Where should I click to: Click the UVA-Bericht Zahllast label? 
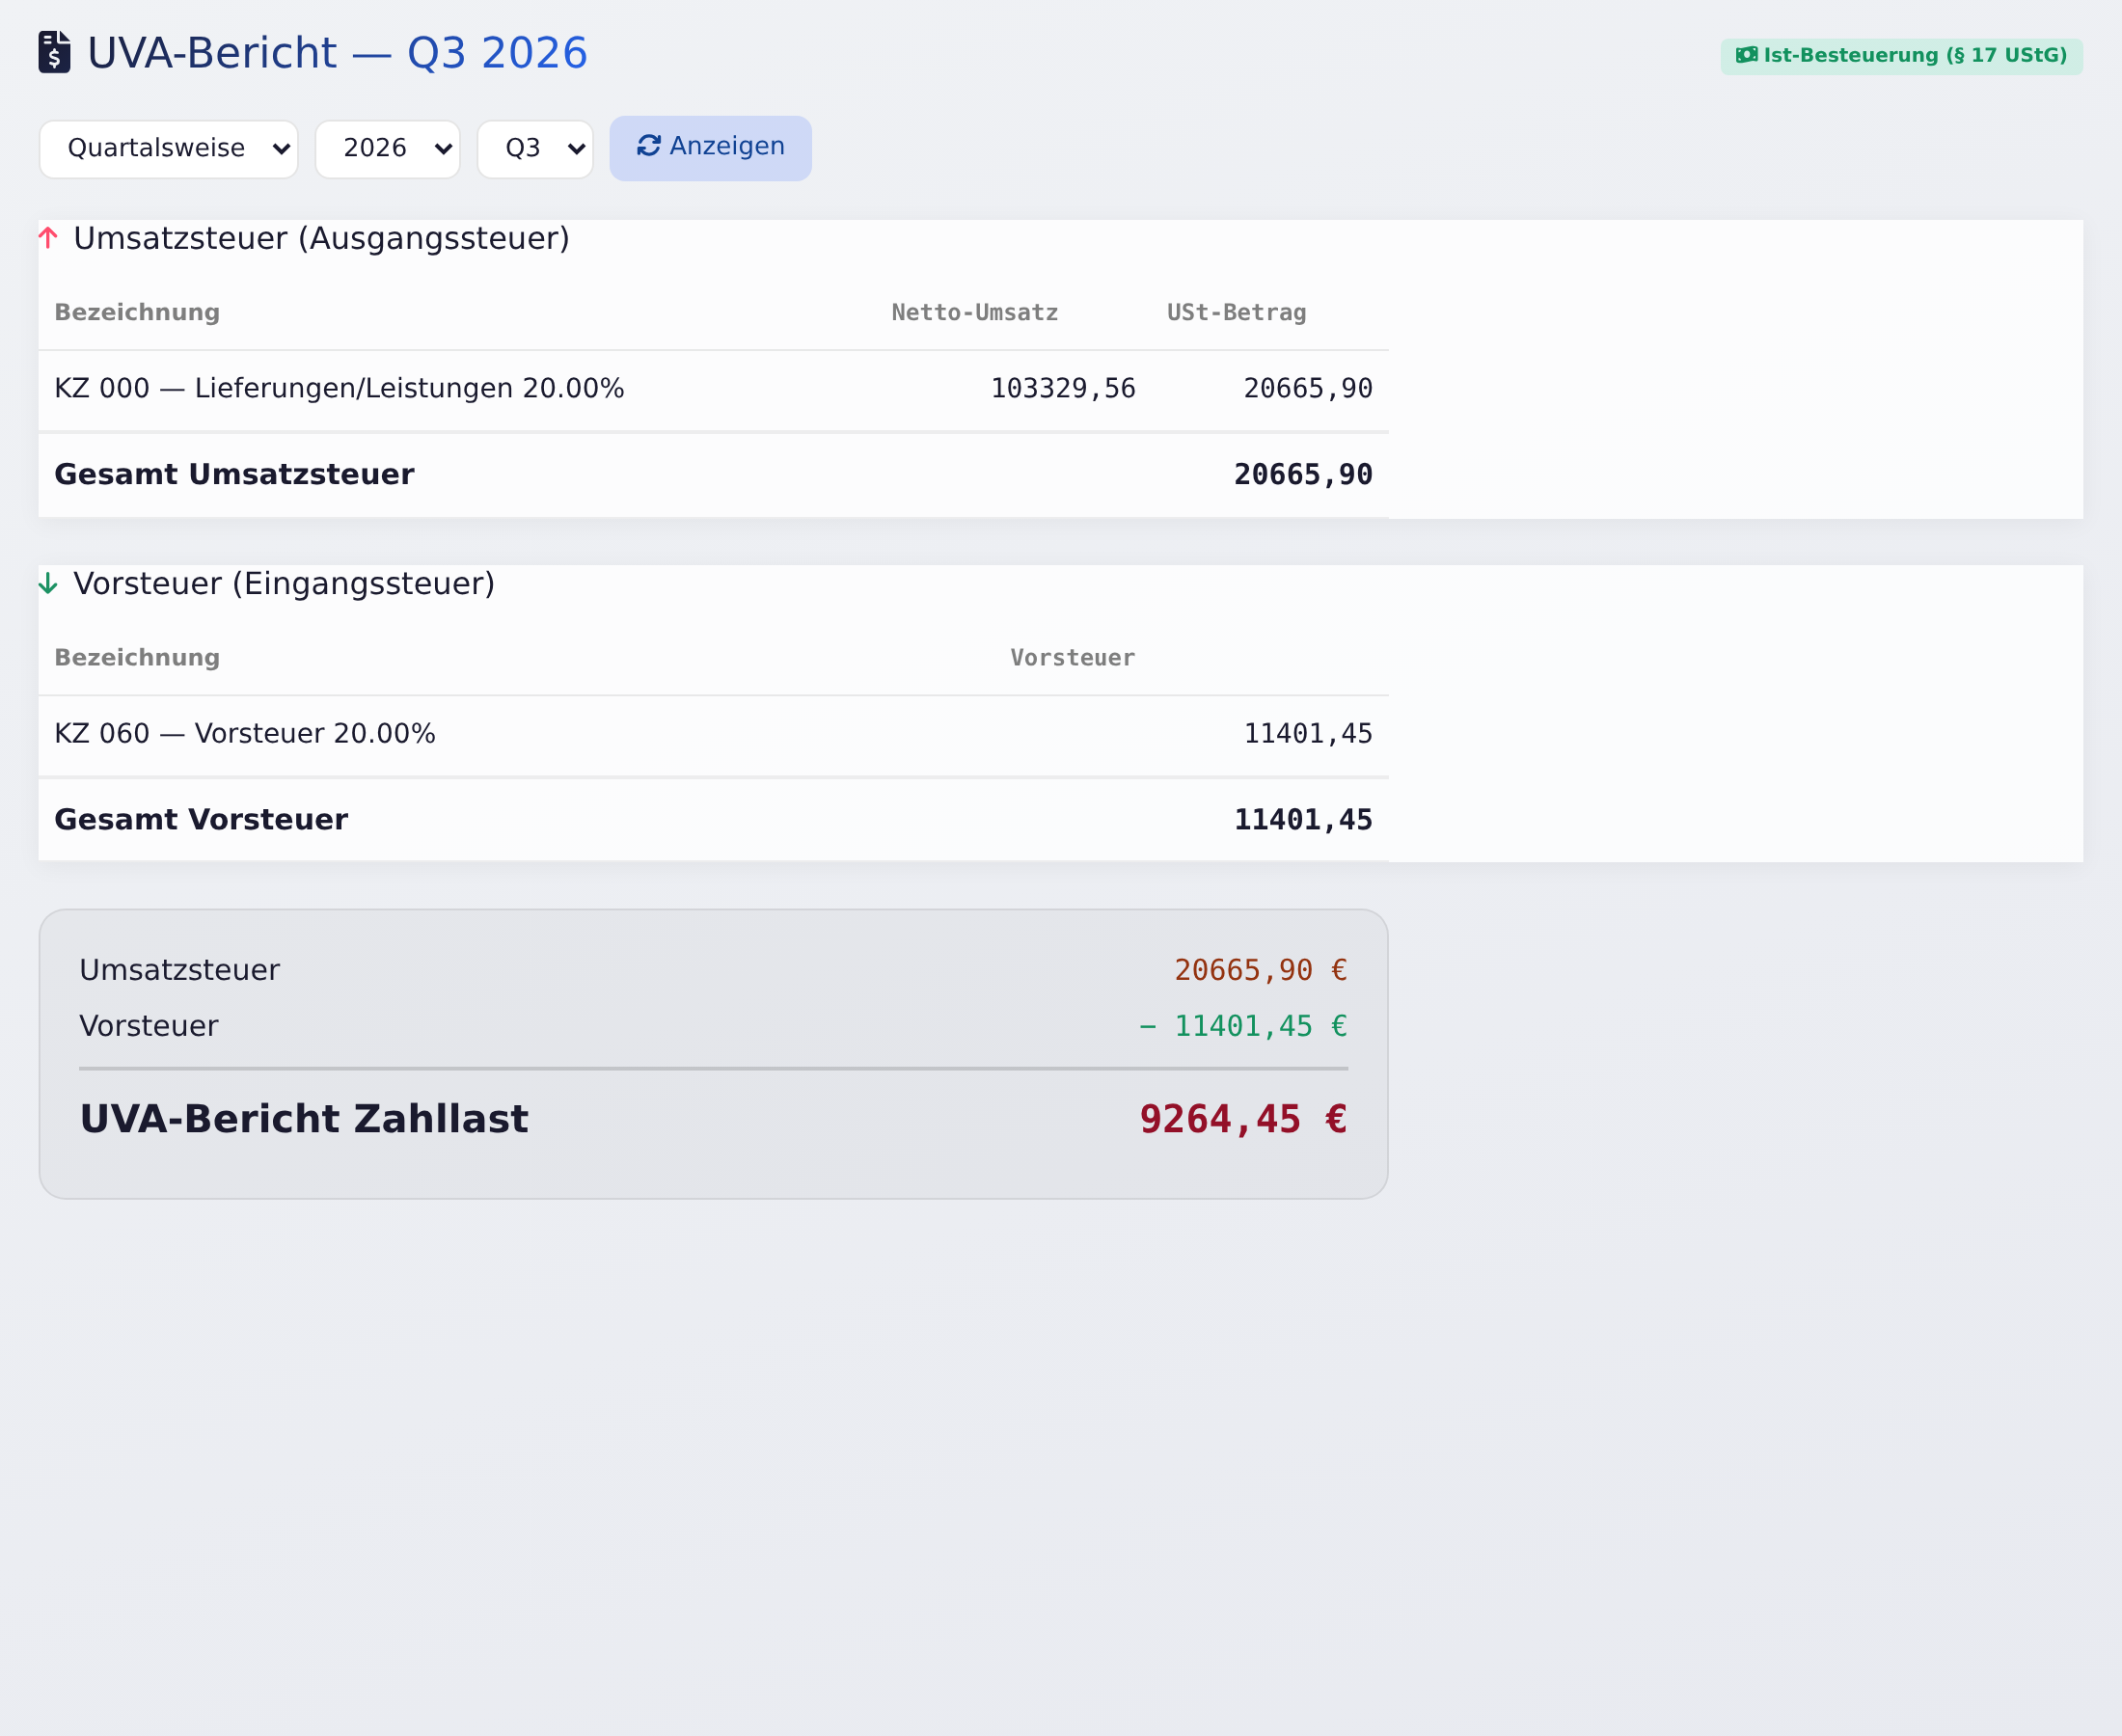point(304,1119)
